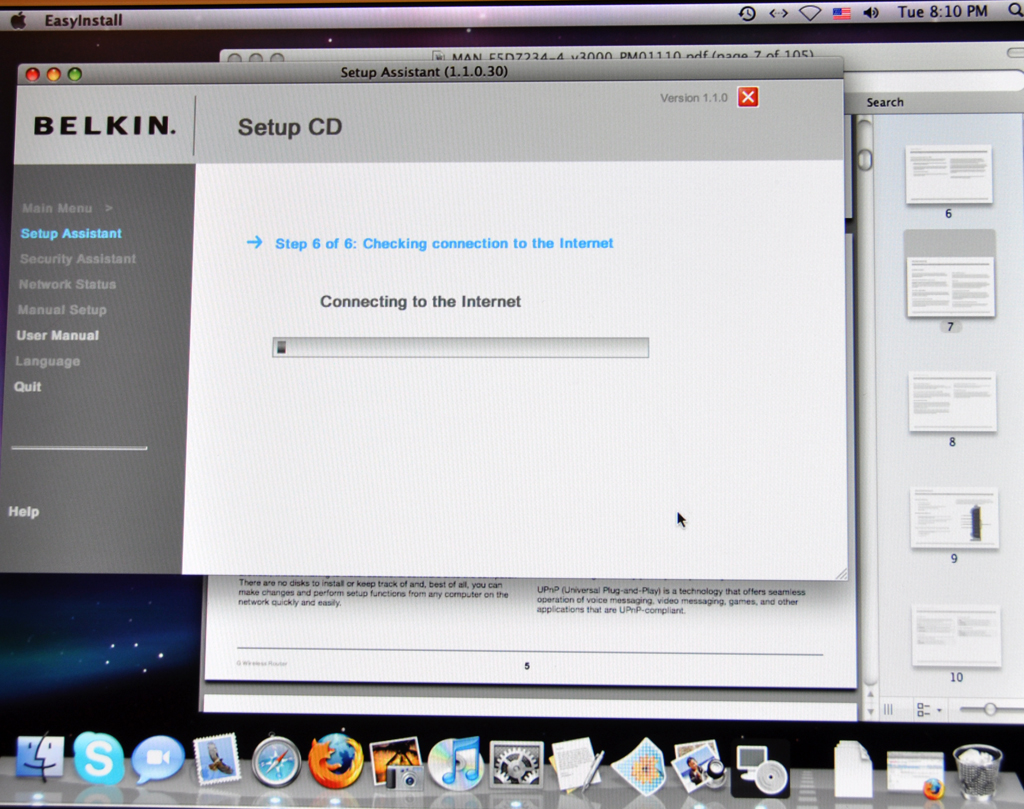
Task: Click green zoom button of Setup Assistant
Action: click(x=75, y=74)
